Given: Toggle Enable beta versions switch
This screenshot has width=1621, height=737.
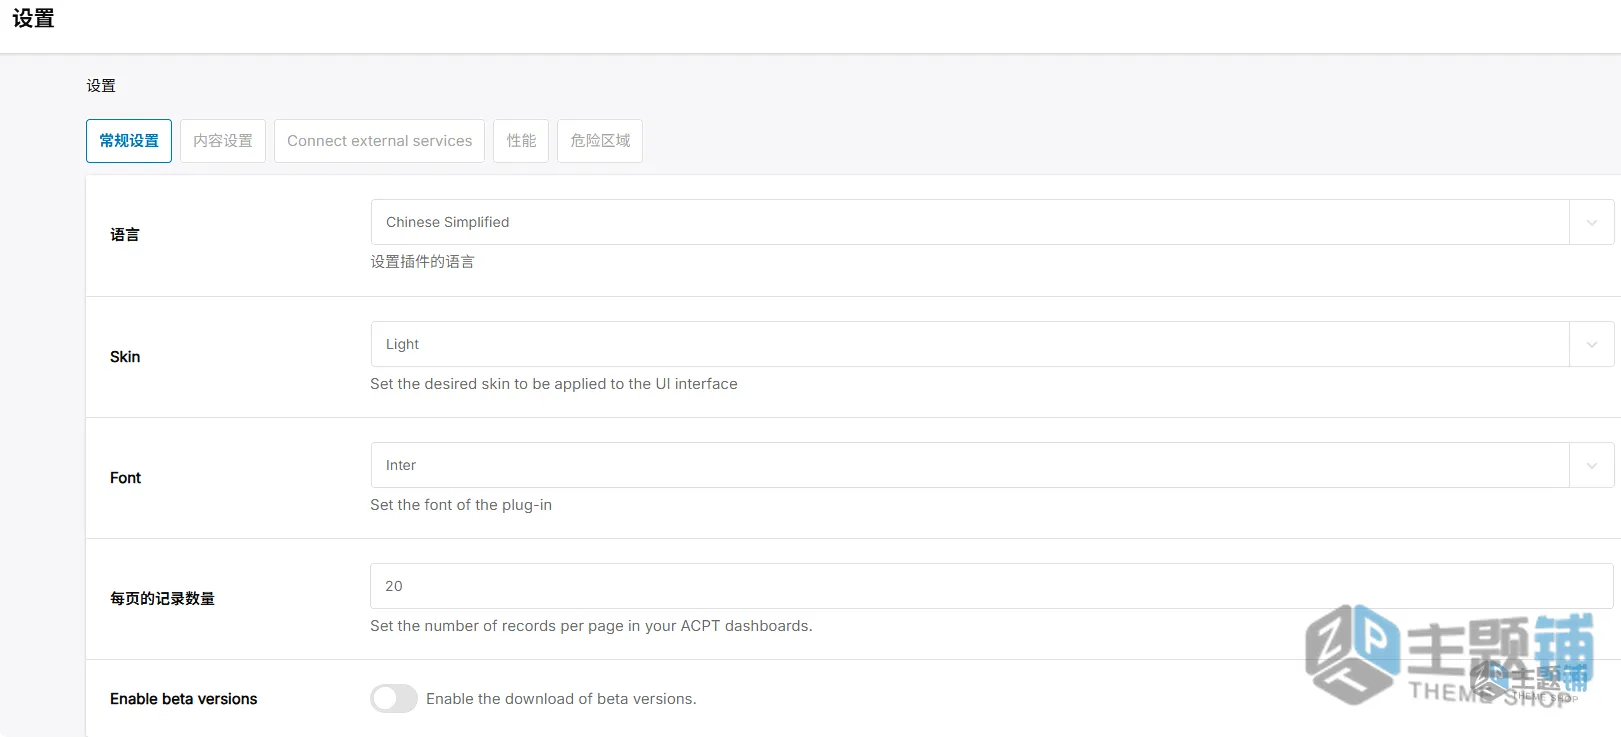Looking at the screenshot, I should pyautogui.click(x=394, y=698).
